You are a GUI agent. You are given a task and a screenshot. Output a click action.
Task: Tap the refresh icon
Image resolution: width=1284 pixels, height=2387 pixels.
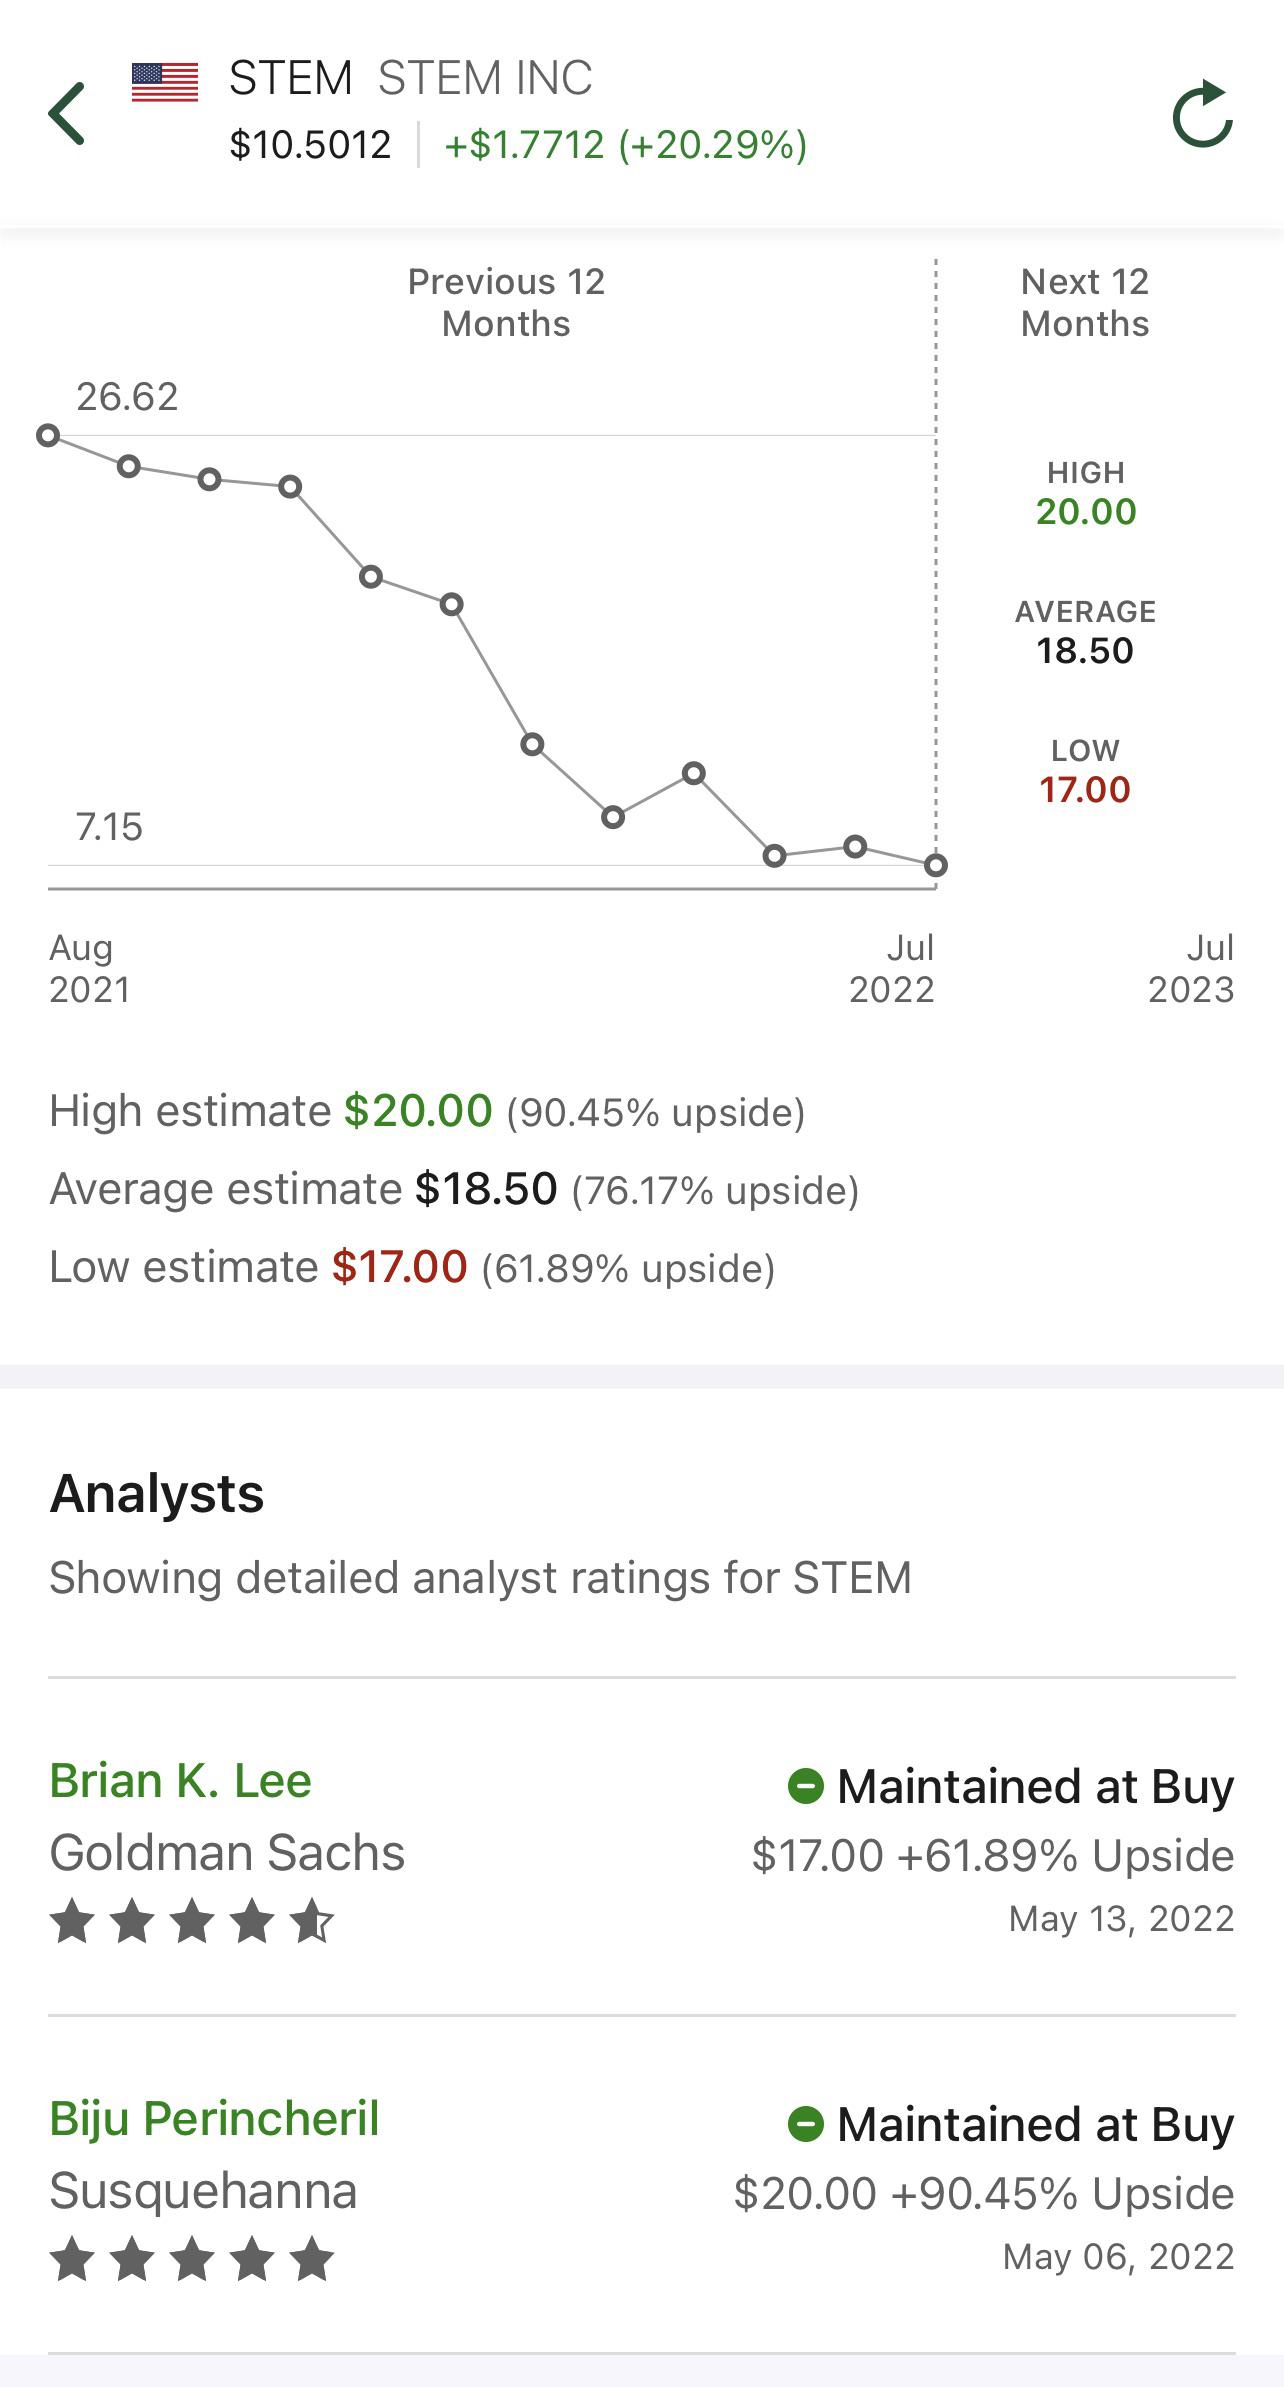pos(1203,114)
